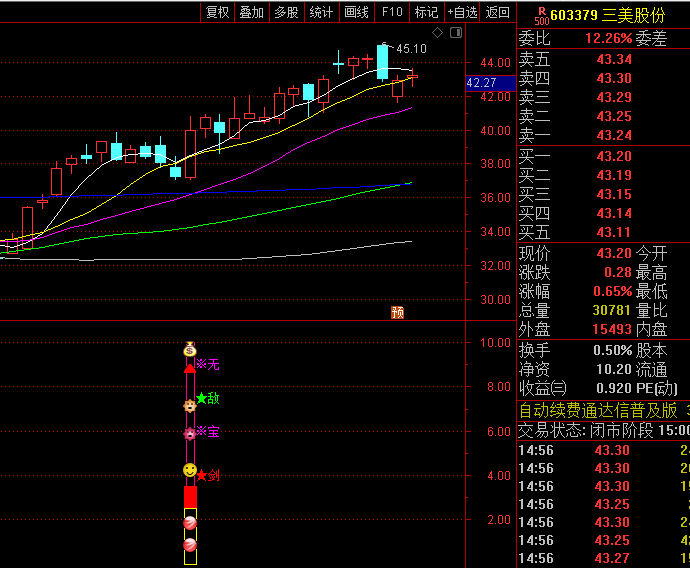Click the large cyan candlestick at peak

382,62
